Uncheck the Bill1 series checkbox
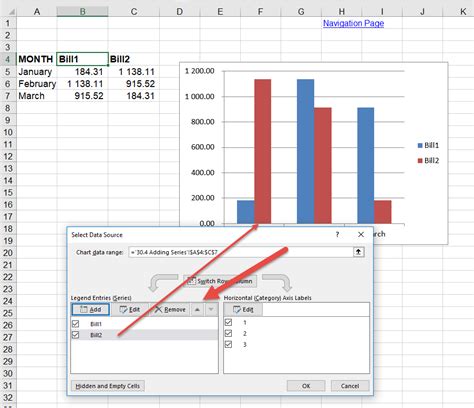 tap(76, 324)
